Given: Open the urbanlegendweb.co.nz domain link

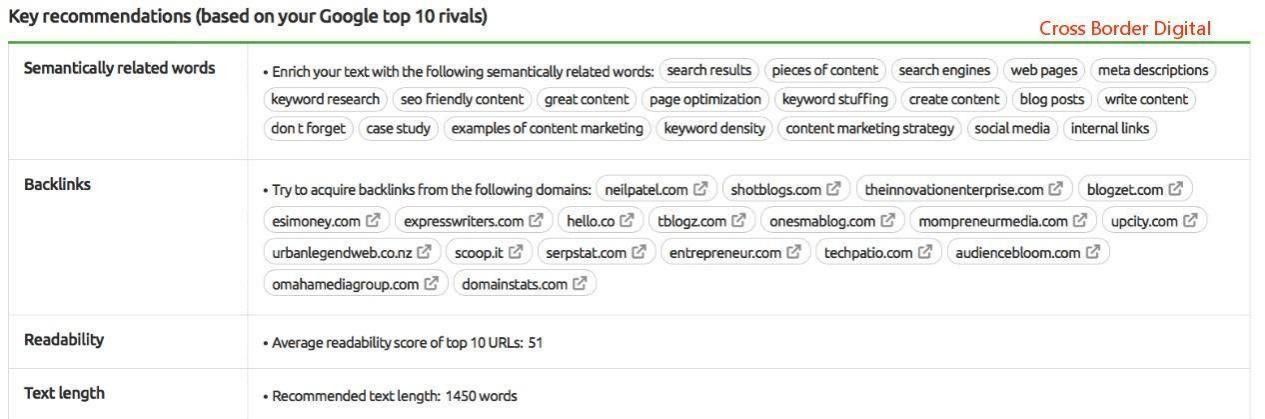Looking at the screenshot, I should point(342,253).
